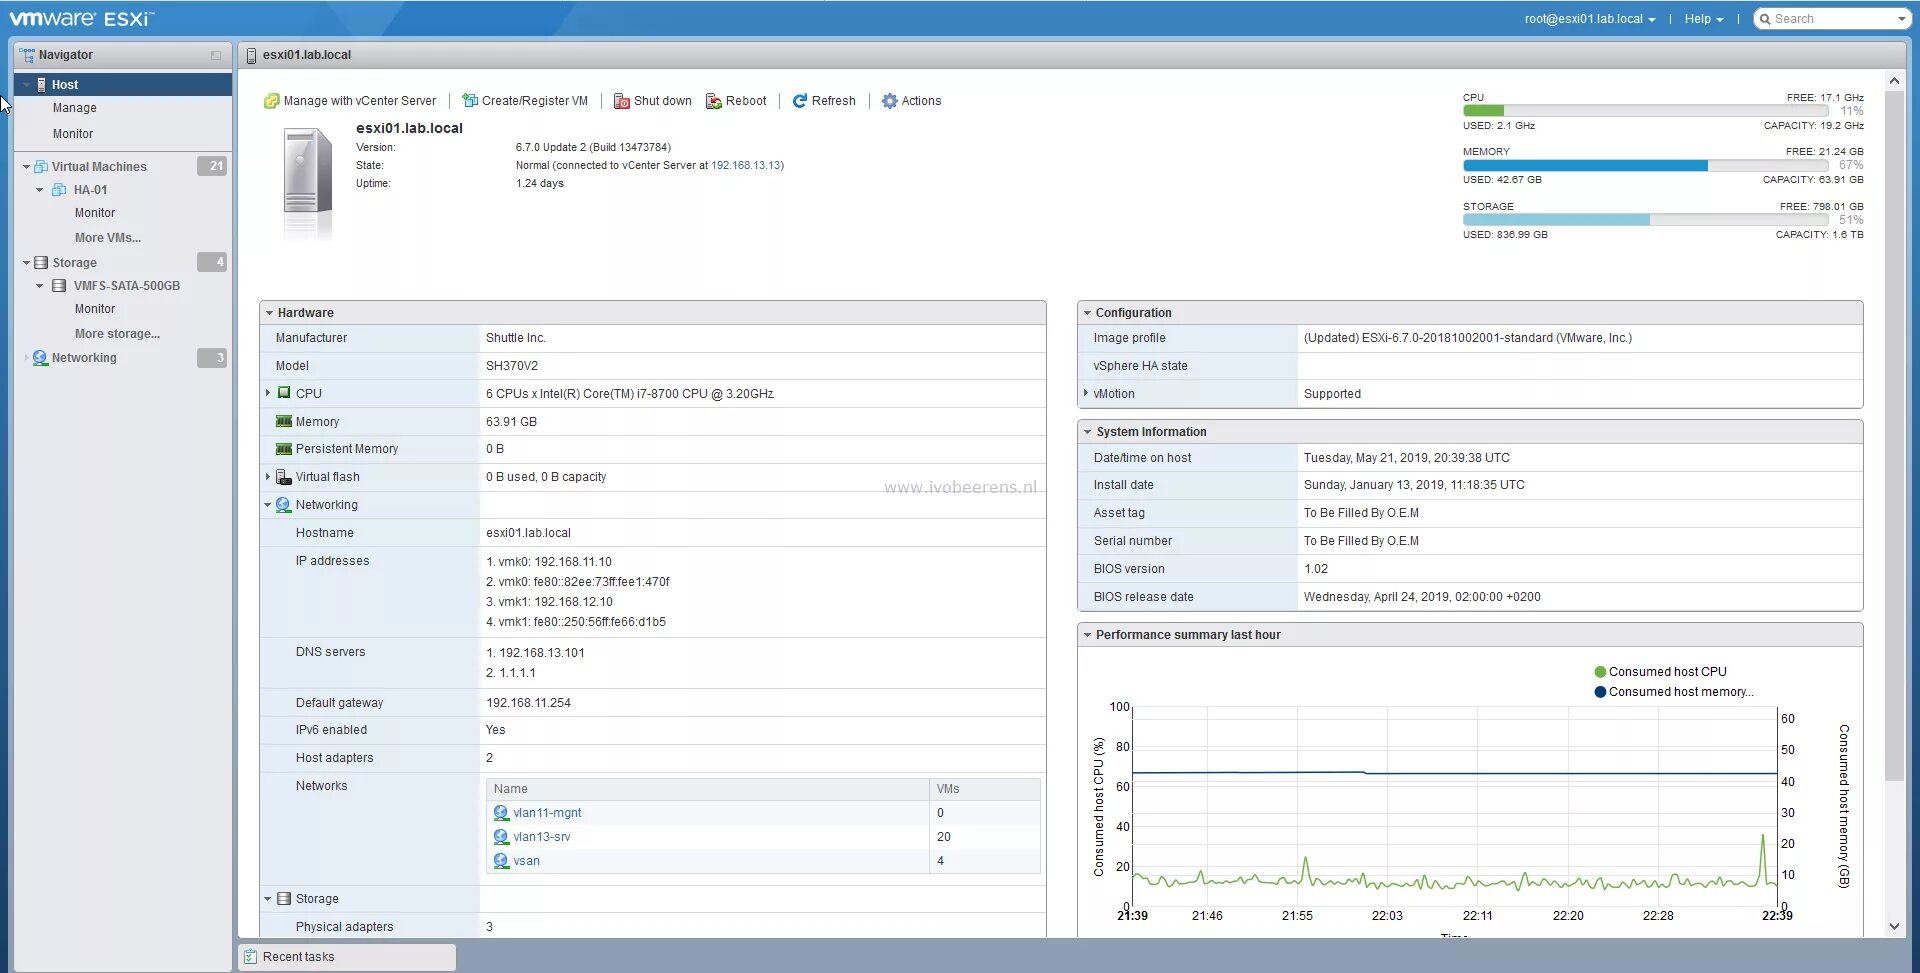
Task: Open the vCenter Server link 192.168.13.13
Action: 746,166
